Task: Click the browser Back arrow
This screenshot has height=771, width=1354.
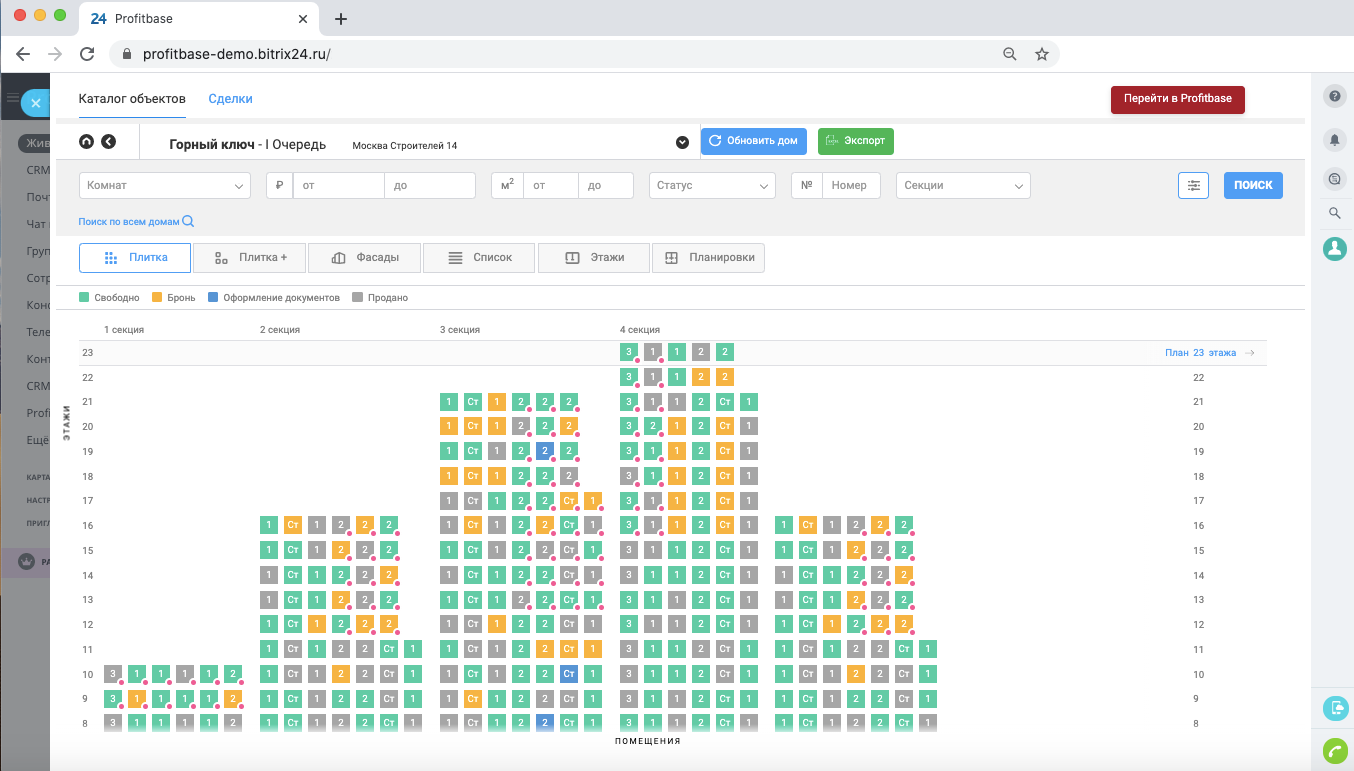Action: coord(23,54)
